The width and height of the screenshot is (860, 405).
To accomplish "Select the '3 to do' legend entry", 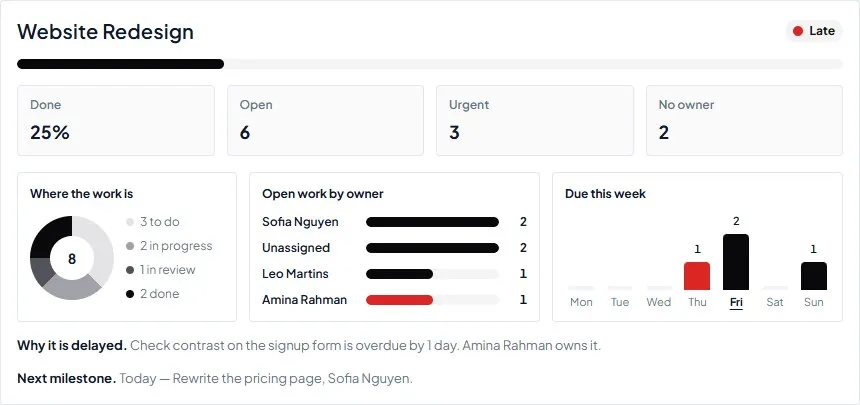I will tap(153, 222).
